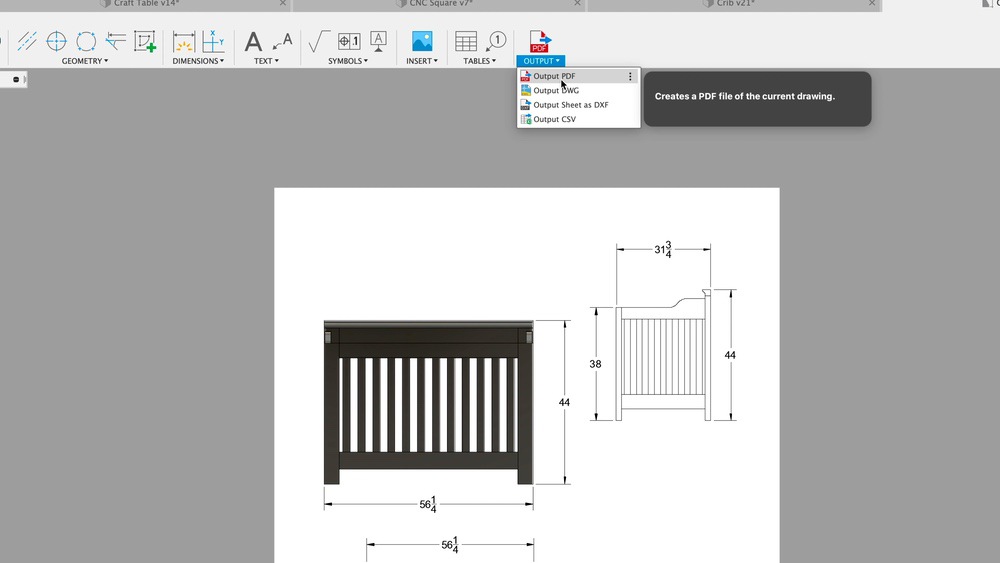Choose Output DWG from the menu
This screenshot has width=1000, height=563.
point(578,91)
